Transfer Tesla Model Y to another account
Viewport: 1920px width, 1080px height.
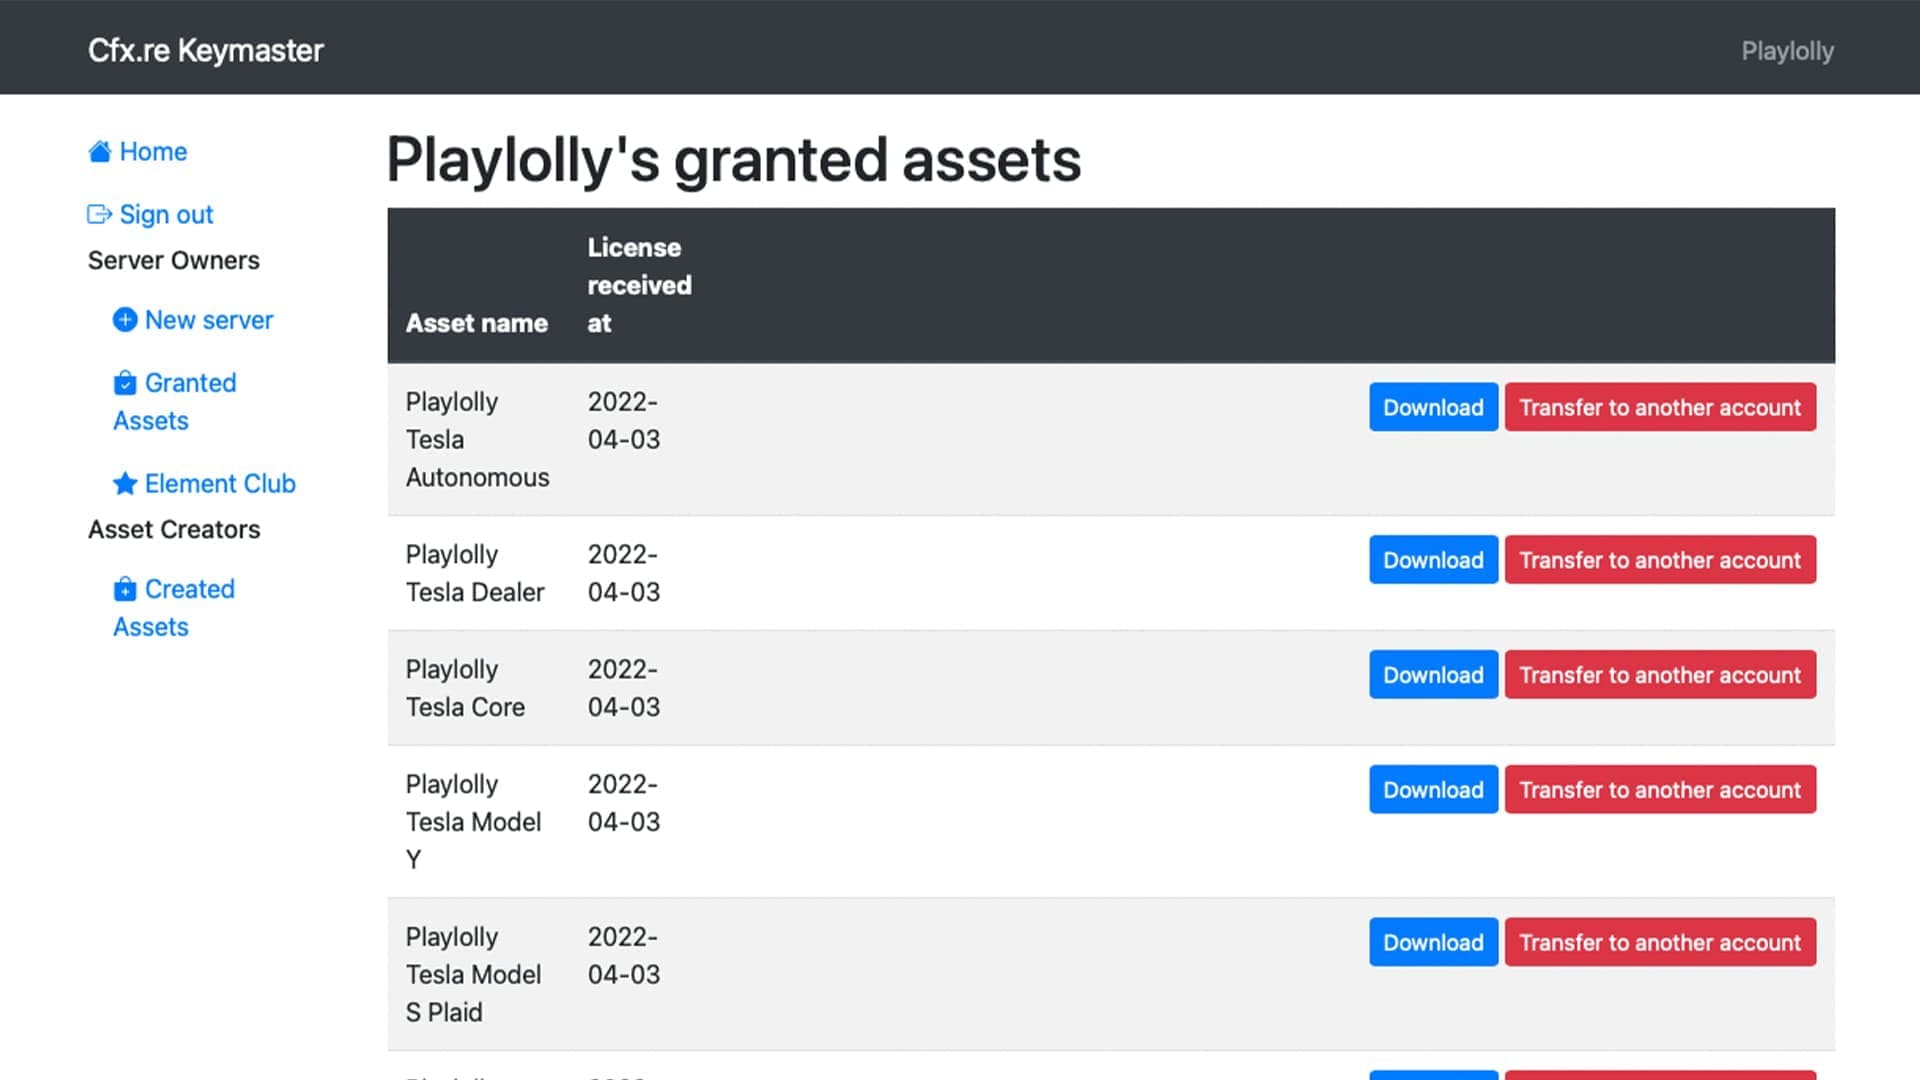[1659, 789]
